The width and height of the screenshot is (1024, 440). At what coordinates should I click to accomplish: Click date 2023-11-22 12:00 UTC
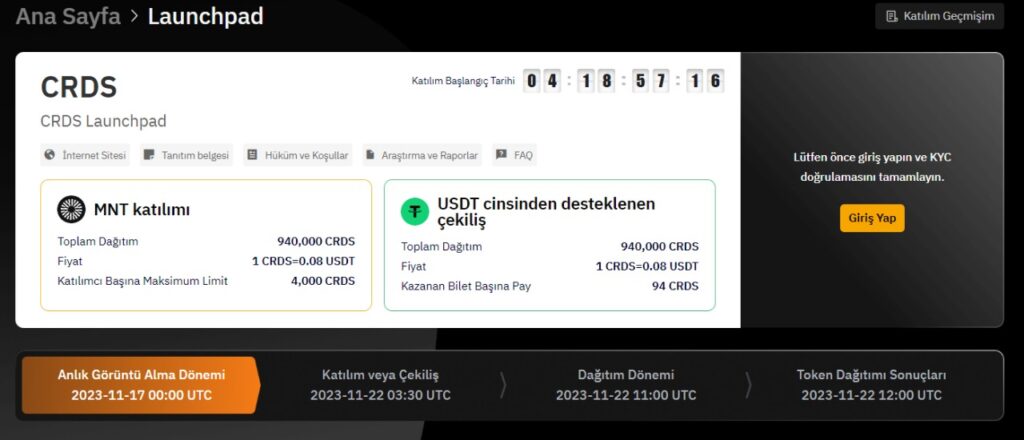(871, 396)
